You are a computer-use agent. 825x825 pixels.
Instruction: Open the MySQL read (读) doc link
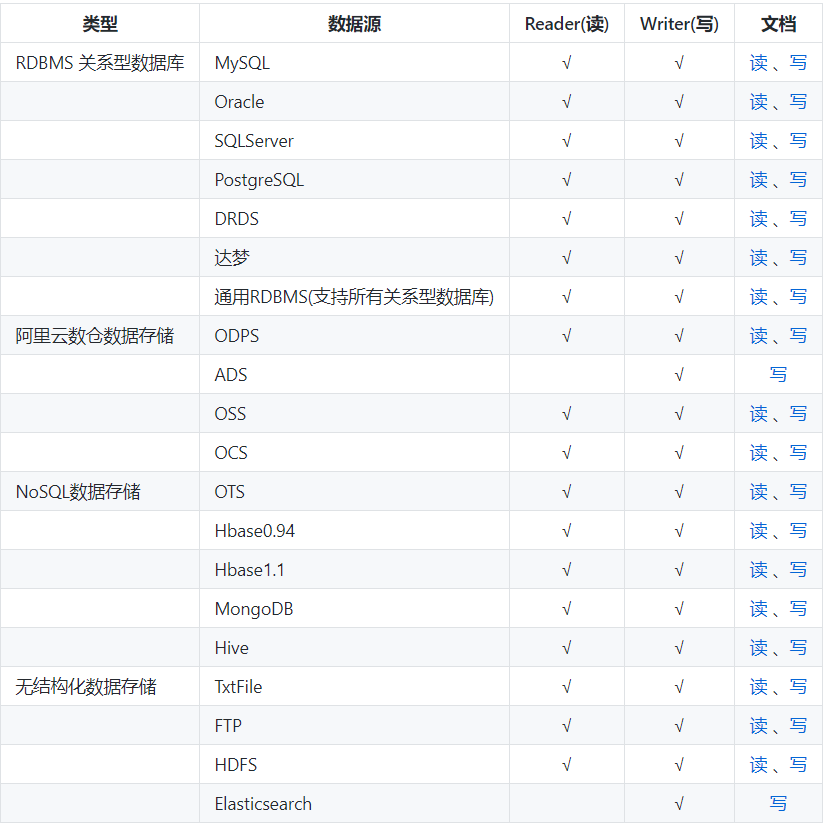click(x=758, y=63)
